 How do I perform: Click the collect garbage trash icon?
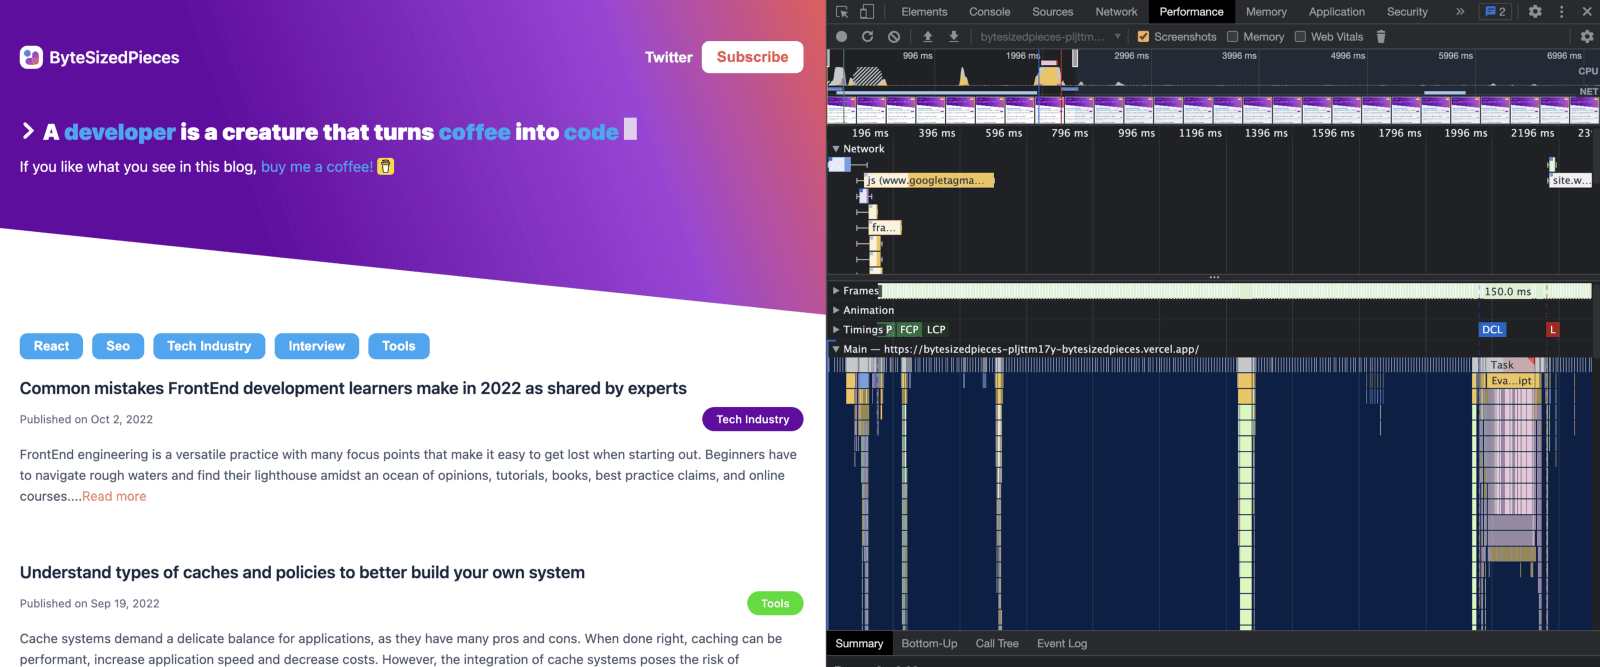(1381, 37)
